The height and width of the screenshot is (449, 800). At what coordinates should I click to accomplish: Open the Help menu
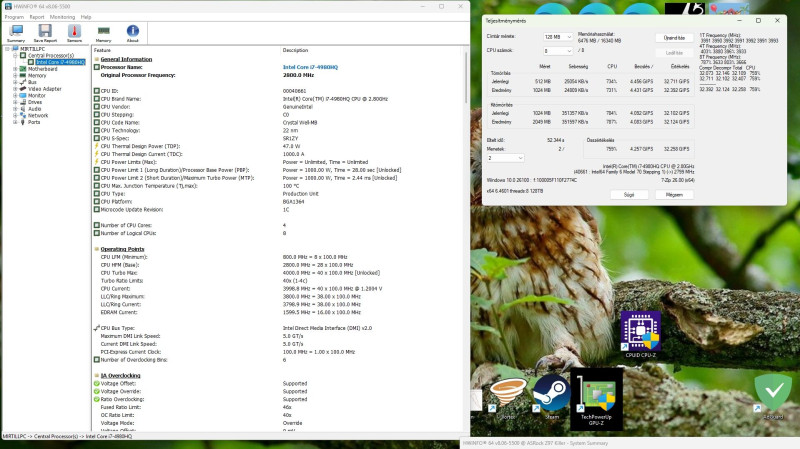click(x=86, y=17)
